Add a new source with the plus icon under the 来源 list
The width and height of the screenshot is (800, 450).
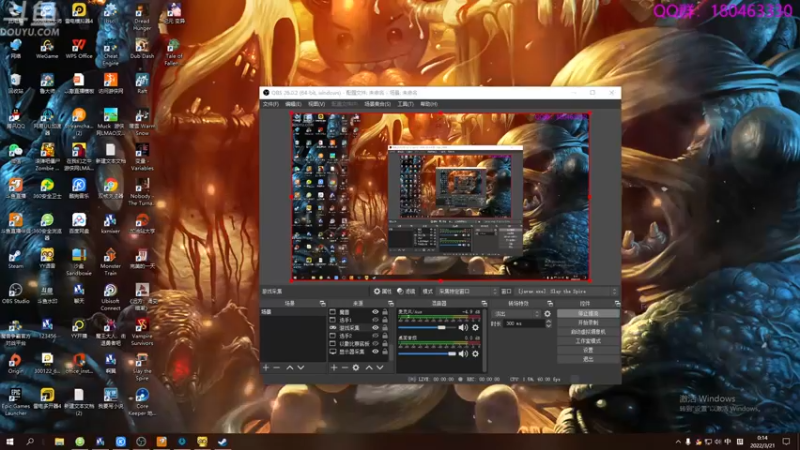tap(334, 367)
